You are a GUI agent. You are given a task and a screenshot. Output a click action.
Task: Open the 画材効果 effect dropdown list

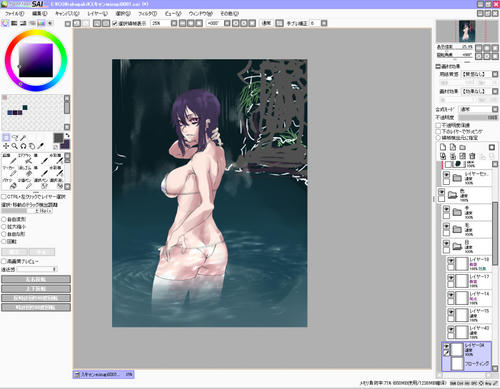(495, 91)
